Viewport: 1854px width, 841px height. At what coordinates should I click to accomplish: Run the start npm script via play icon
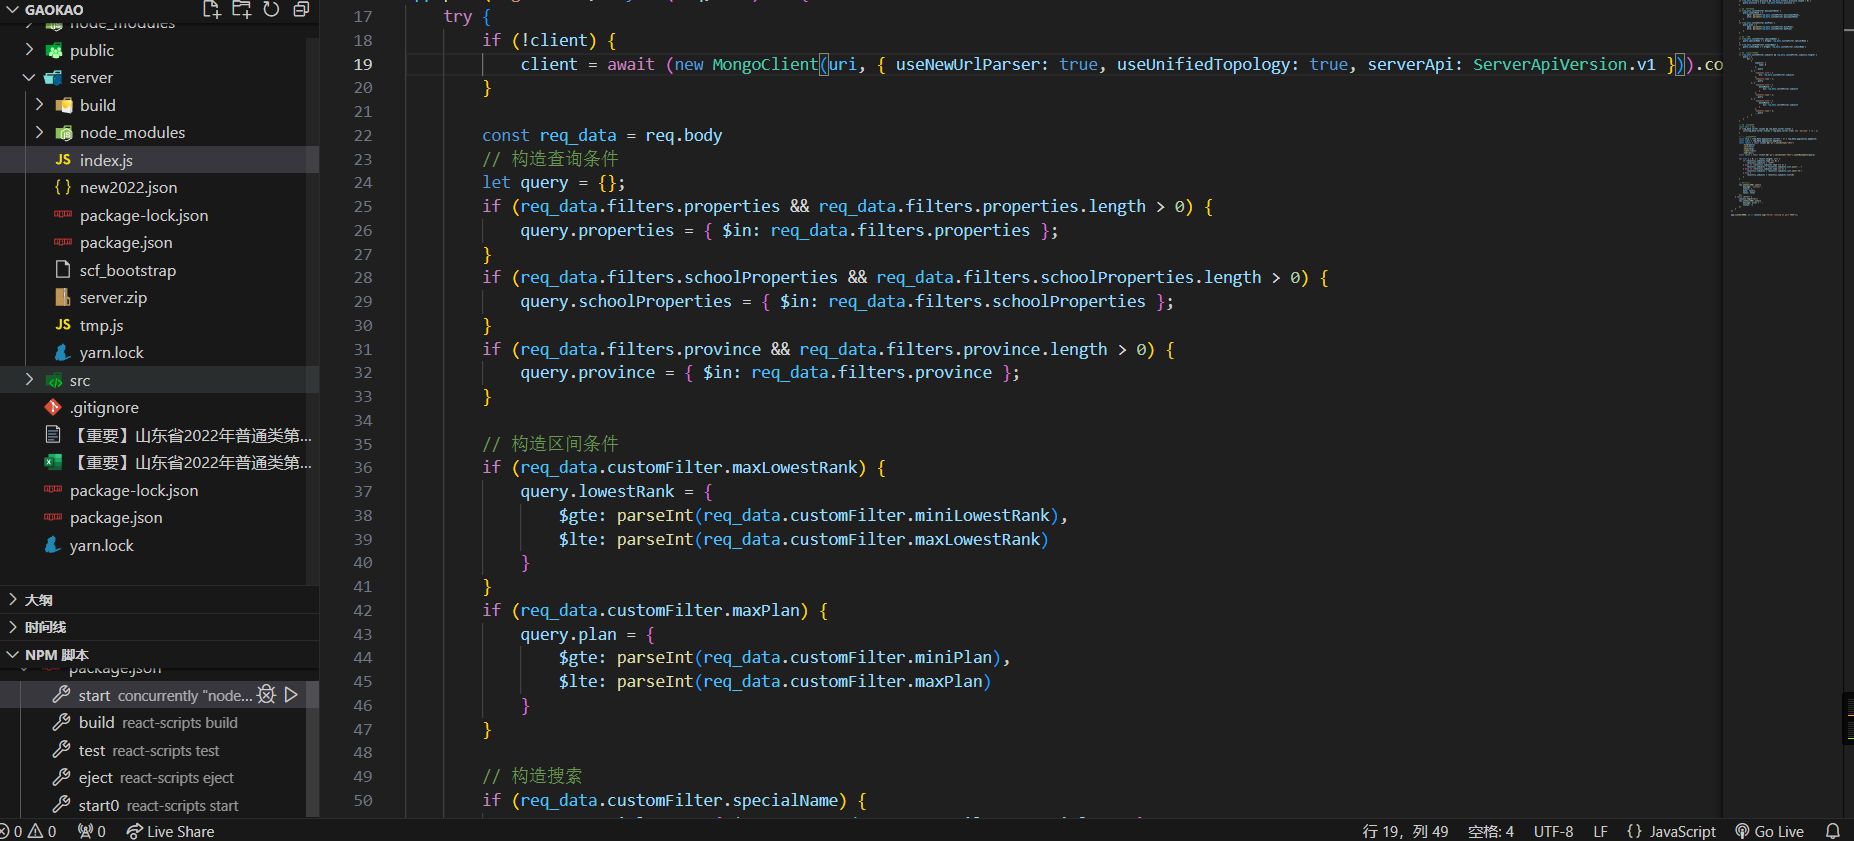click(x=291, y=694)
